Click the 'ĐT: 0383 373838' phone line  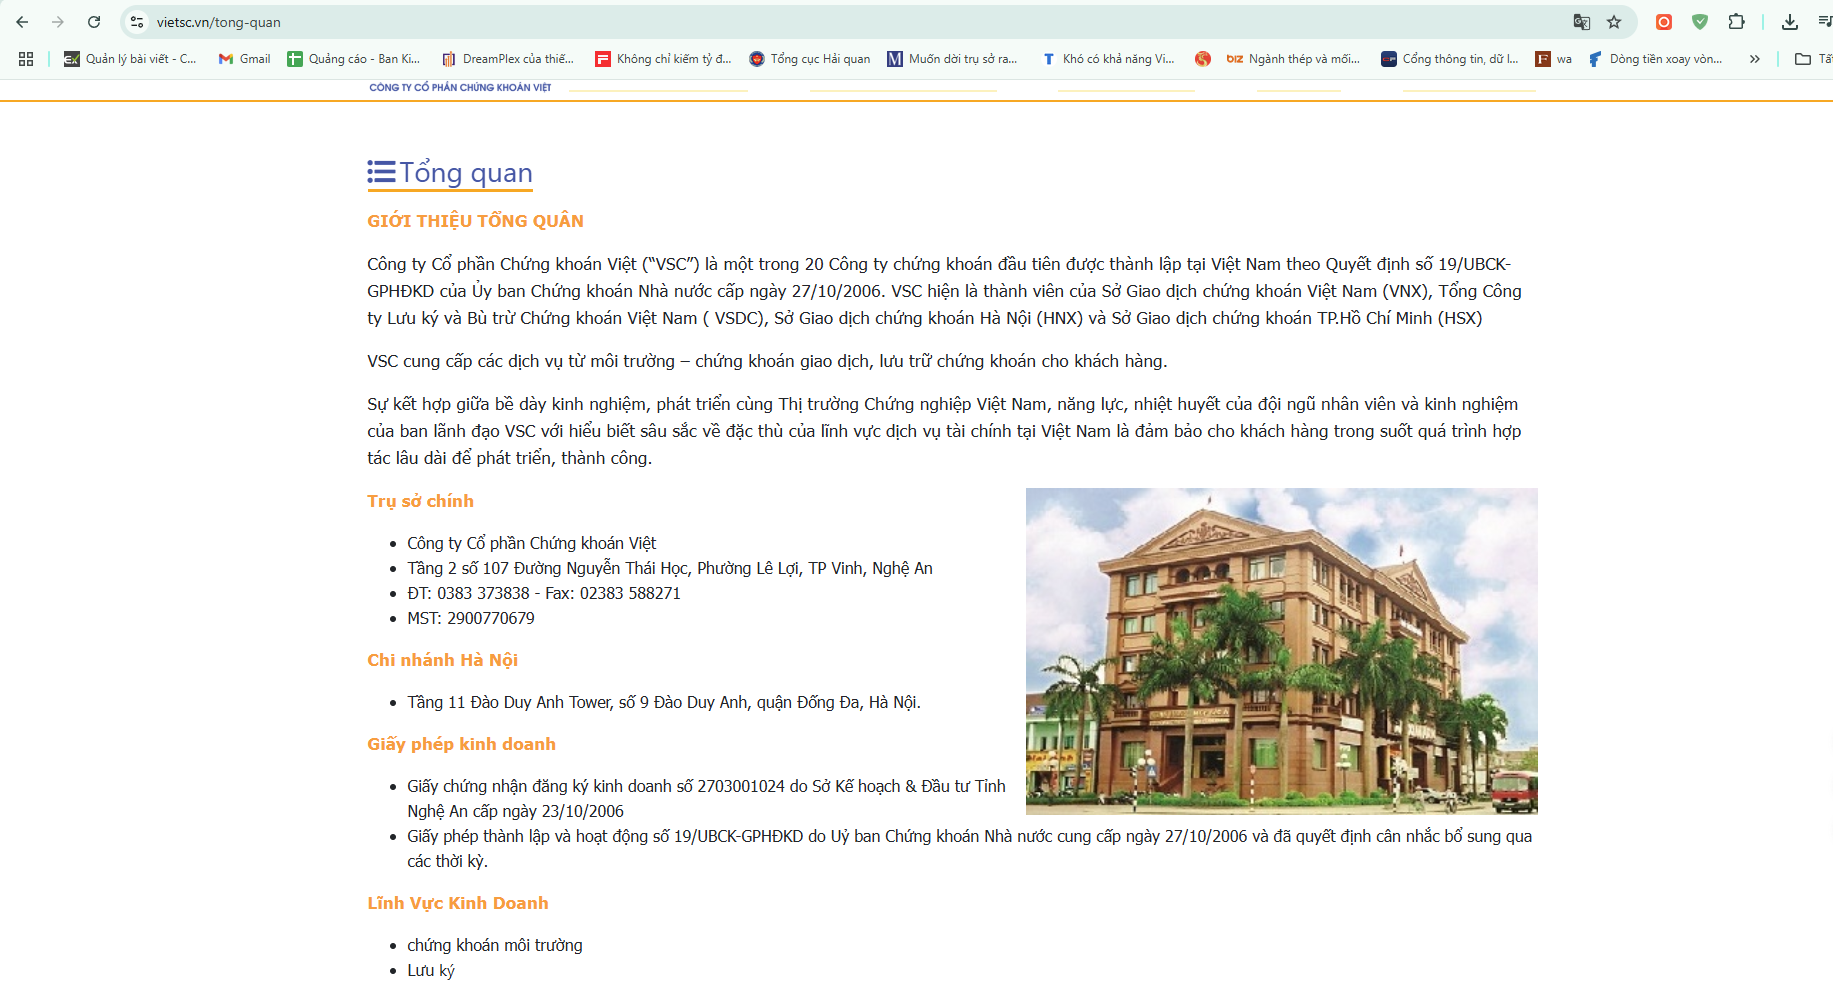[544, 593]
